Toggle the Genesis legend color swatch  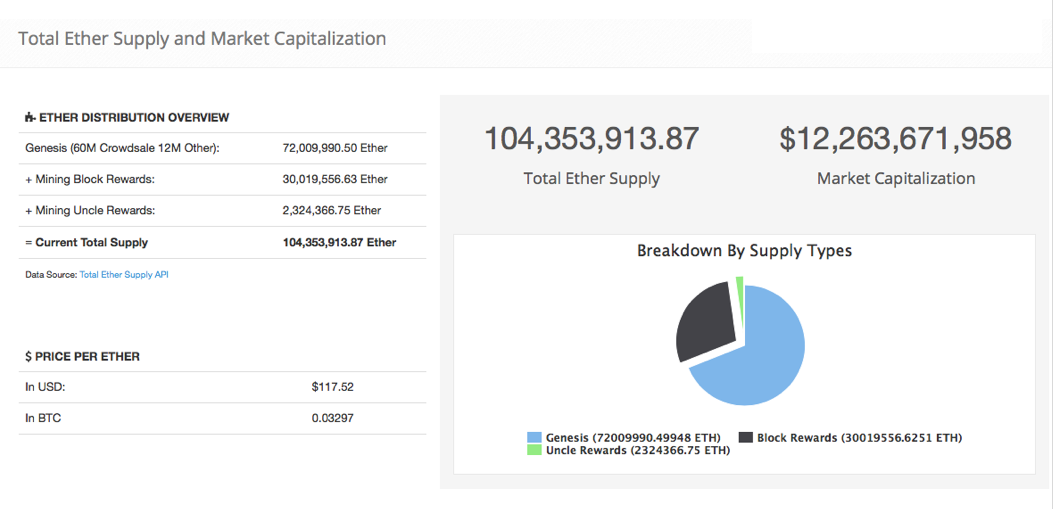(534, 438)
